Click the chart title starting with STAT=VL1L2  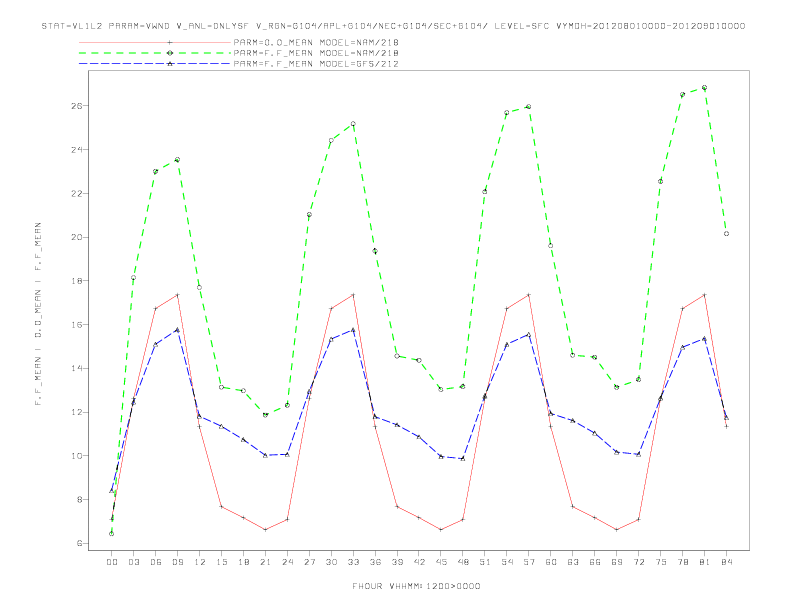pos(393,26)
